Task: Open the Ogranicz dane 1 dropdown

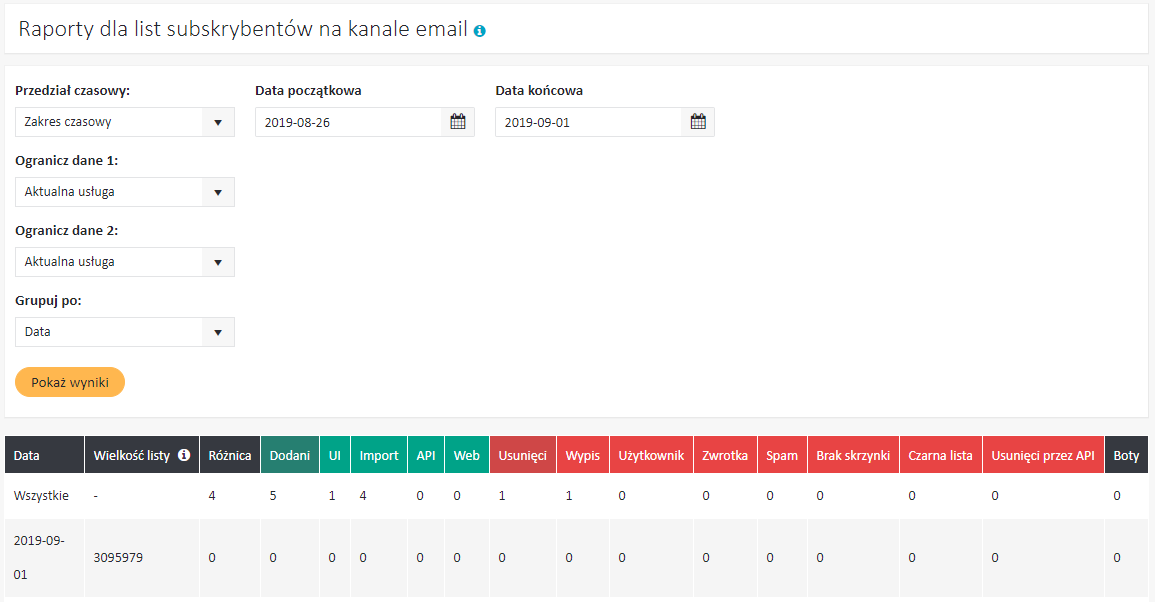Action: pos(124,192)
